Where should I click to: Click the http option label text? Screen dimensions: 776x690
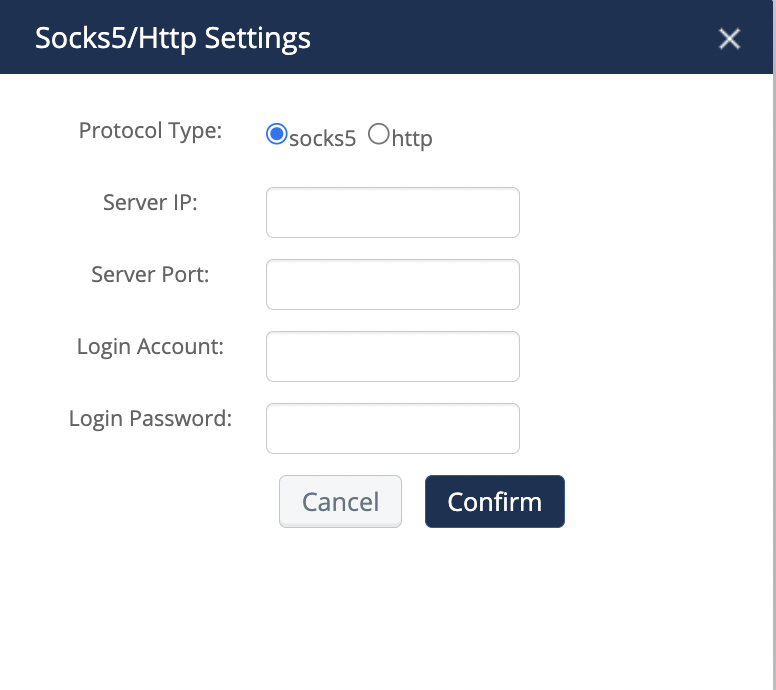[412, 139]
